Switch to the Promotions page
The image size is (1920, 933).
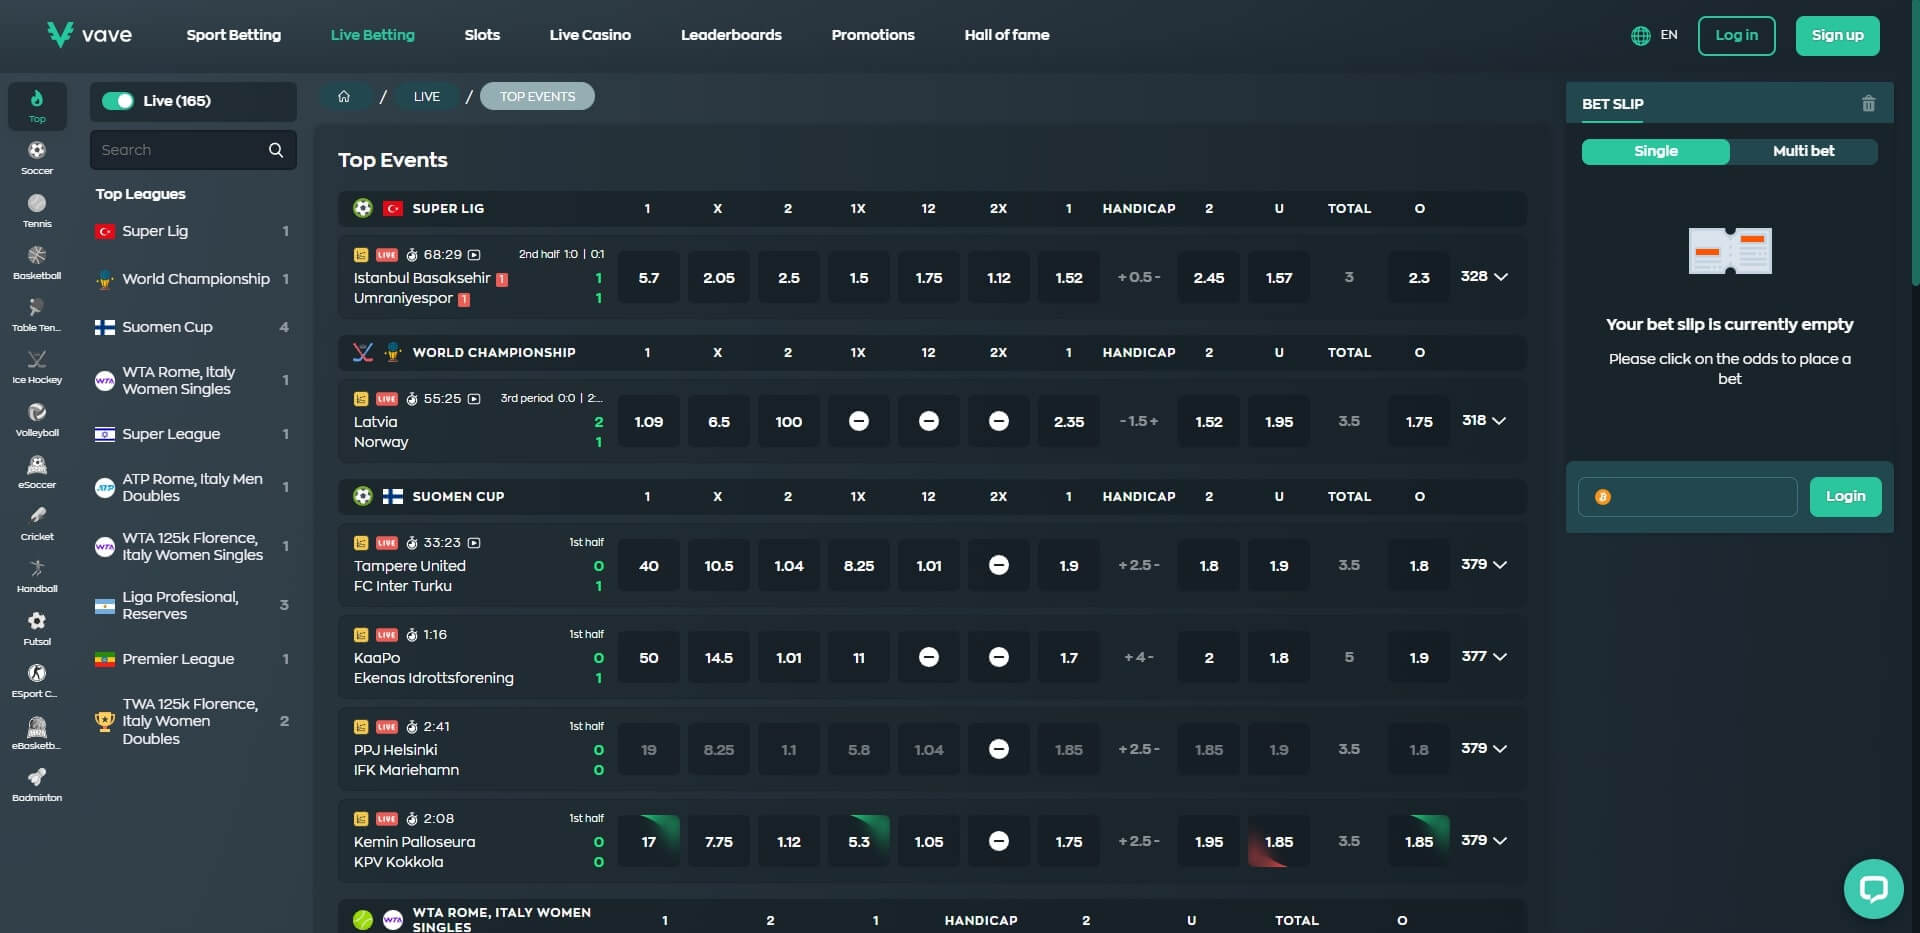click(873, 35)
